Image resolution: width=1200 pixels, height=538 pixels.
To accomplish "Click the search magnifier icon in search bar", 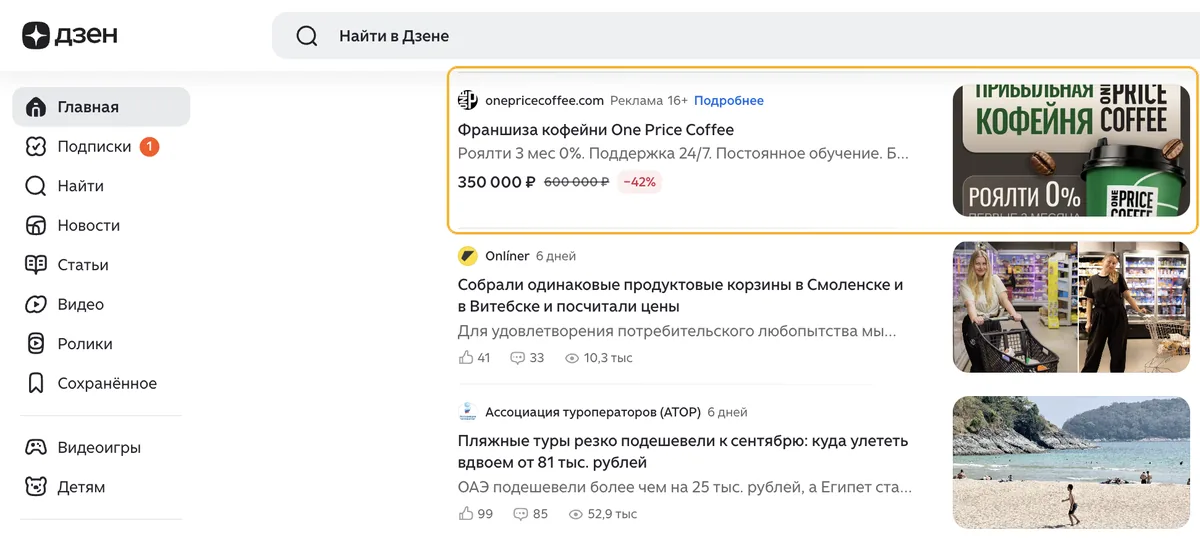I will pyautogui.click(x=307, y=36).
